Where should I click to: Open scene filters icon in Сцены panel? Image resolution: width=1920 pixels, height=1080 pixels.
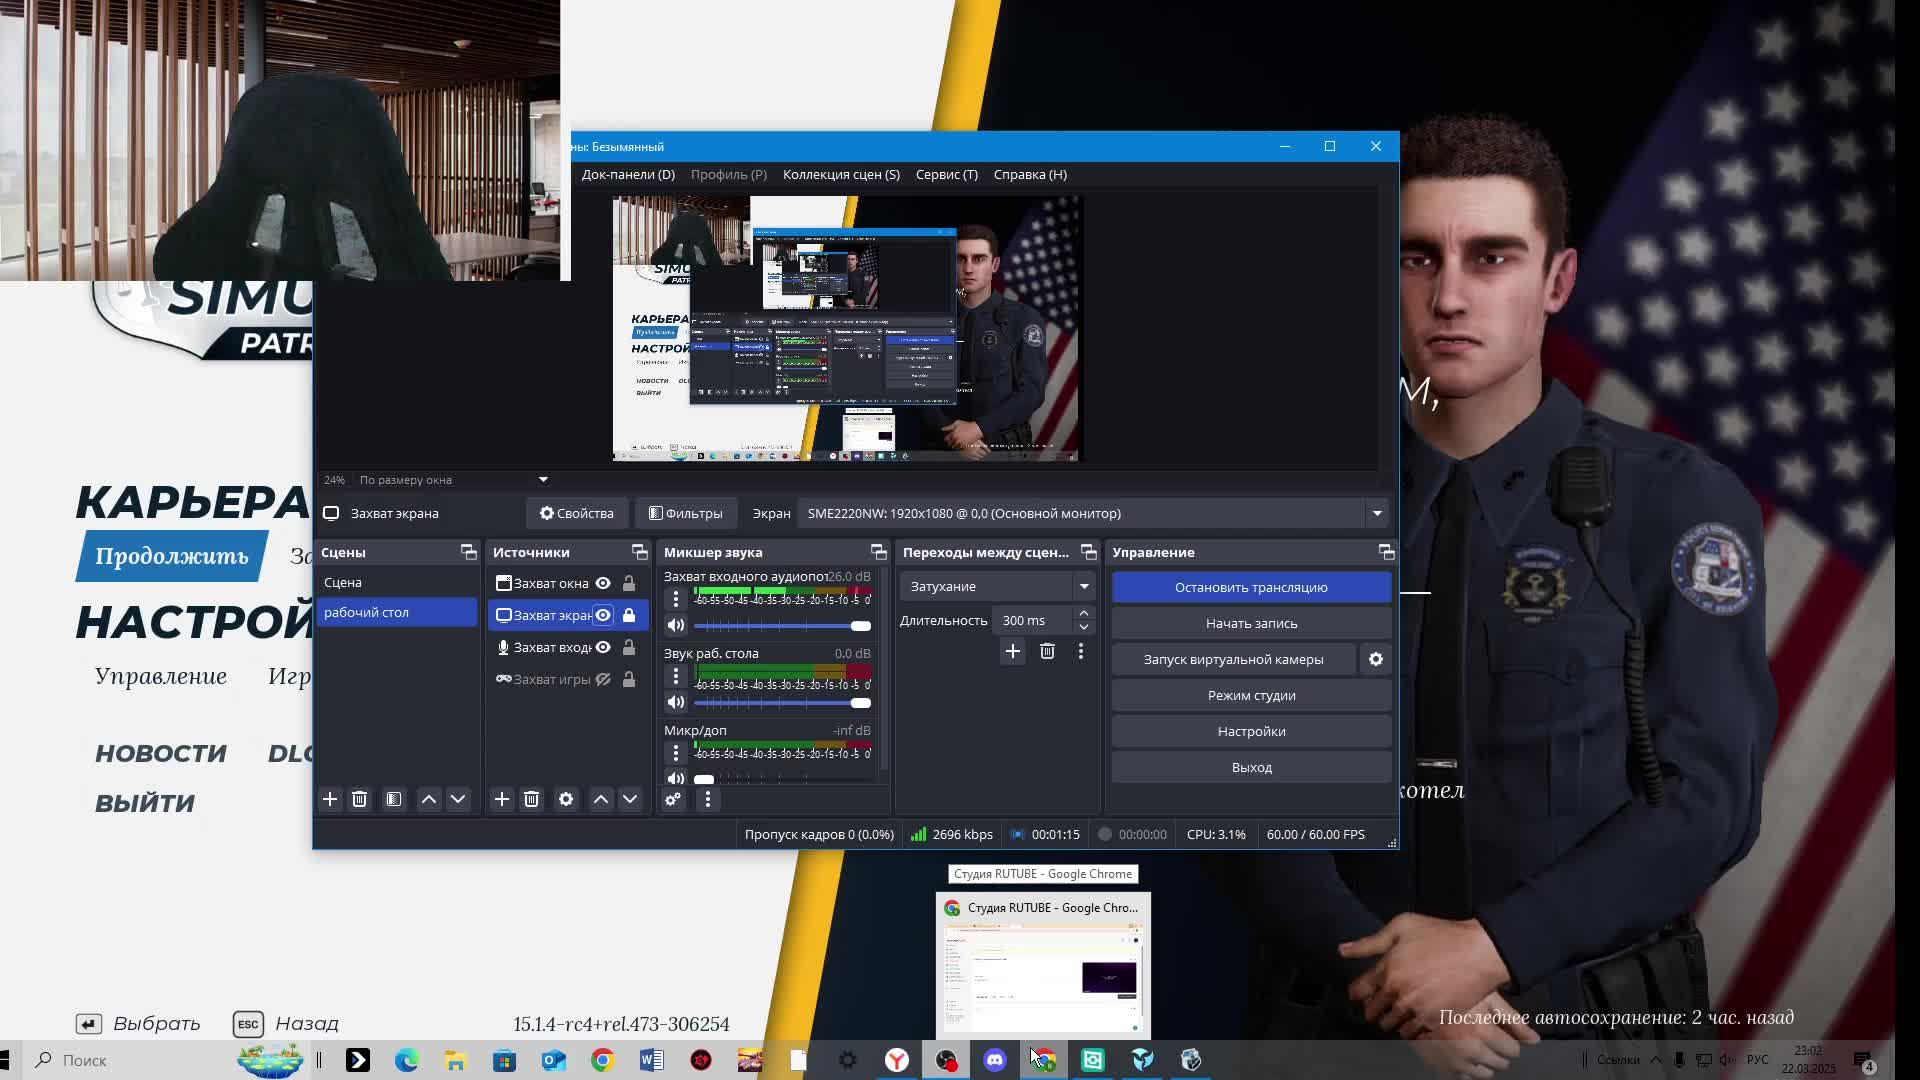coord(394,799)
